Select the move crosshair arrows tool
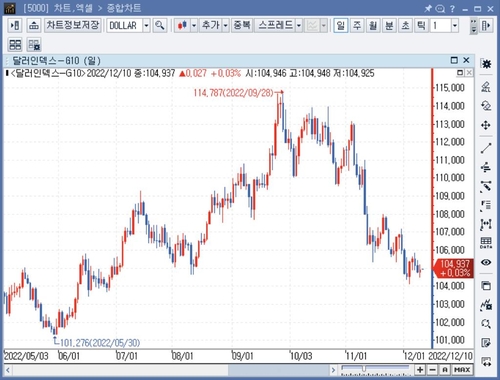500x380 pixels. coord(486,125)
